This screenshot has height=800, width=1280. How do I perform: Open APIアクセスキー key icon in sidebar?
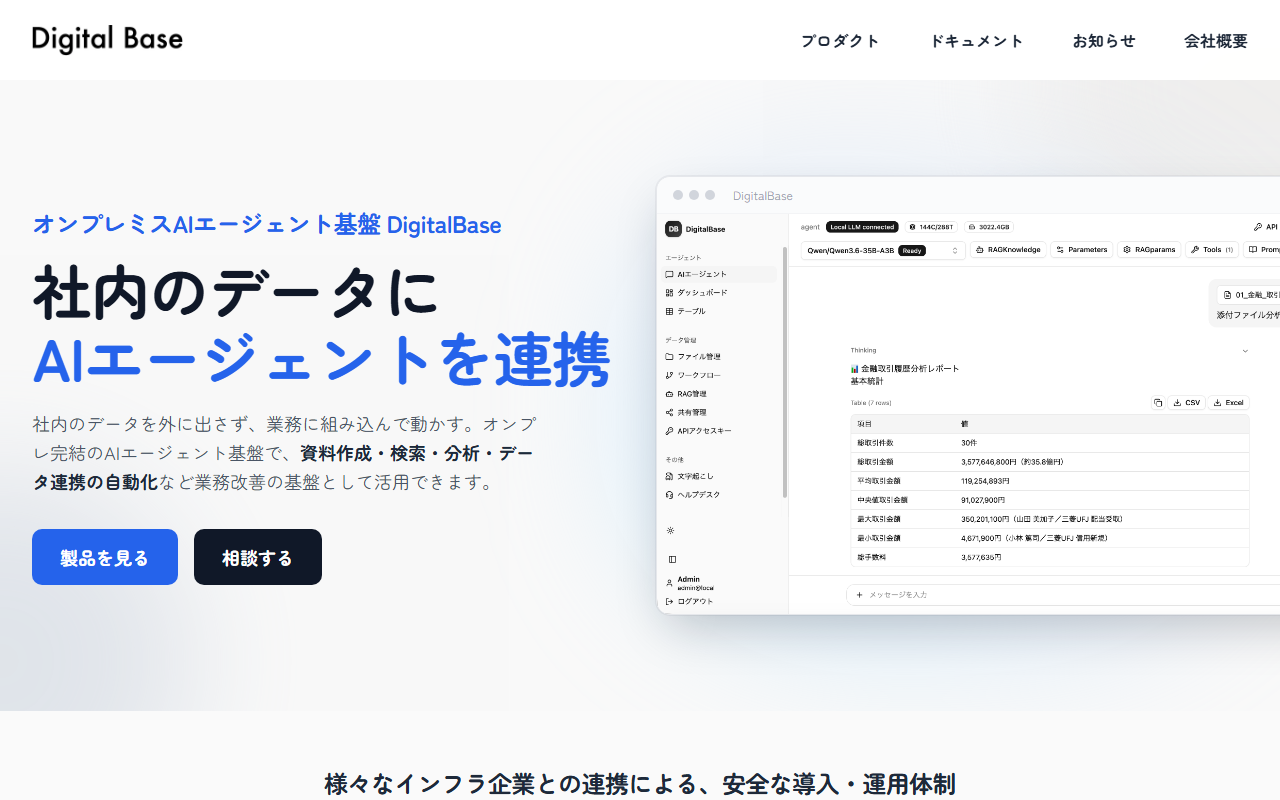[669, 431]
